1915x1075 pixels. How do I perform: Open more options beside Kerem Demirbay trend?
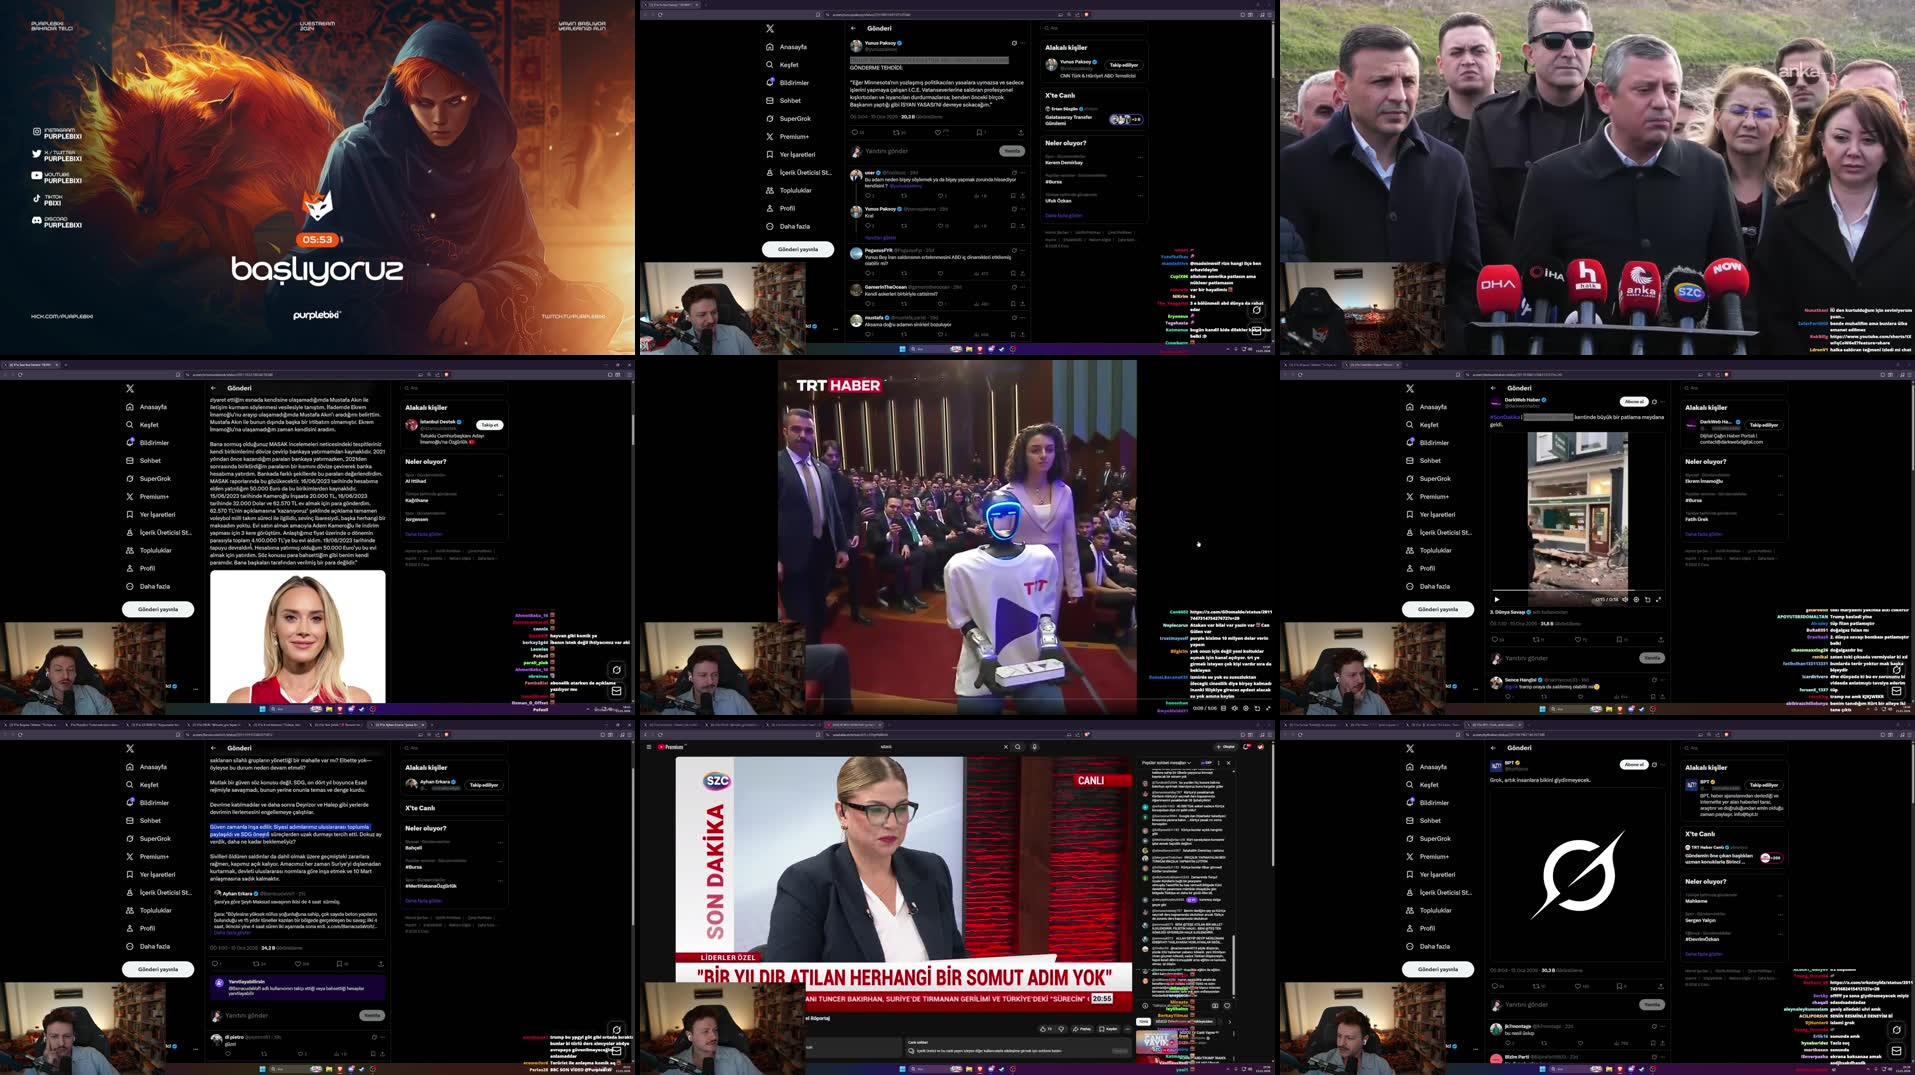pyautogui.click(x=1140, y=159)
